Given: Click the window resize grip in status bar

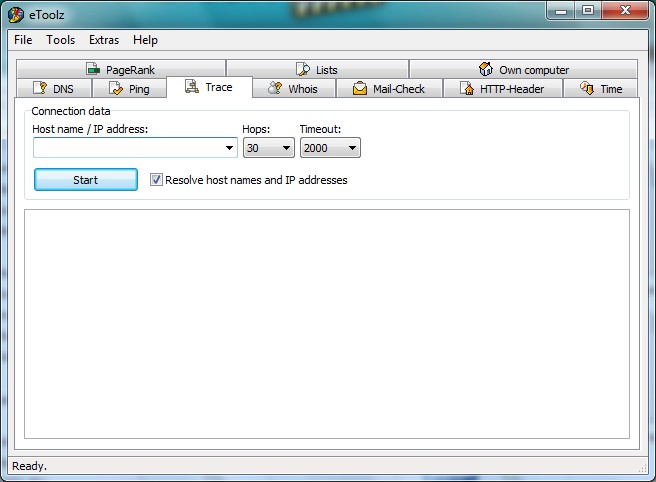Looking at the screenshot, I should coord(643,468).
